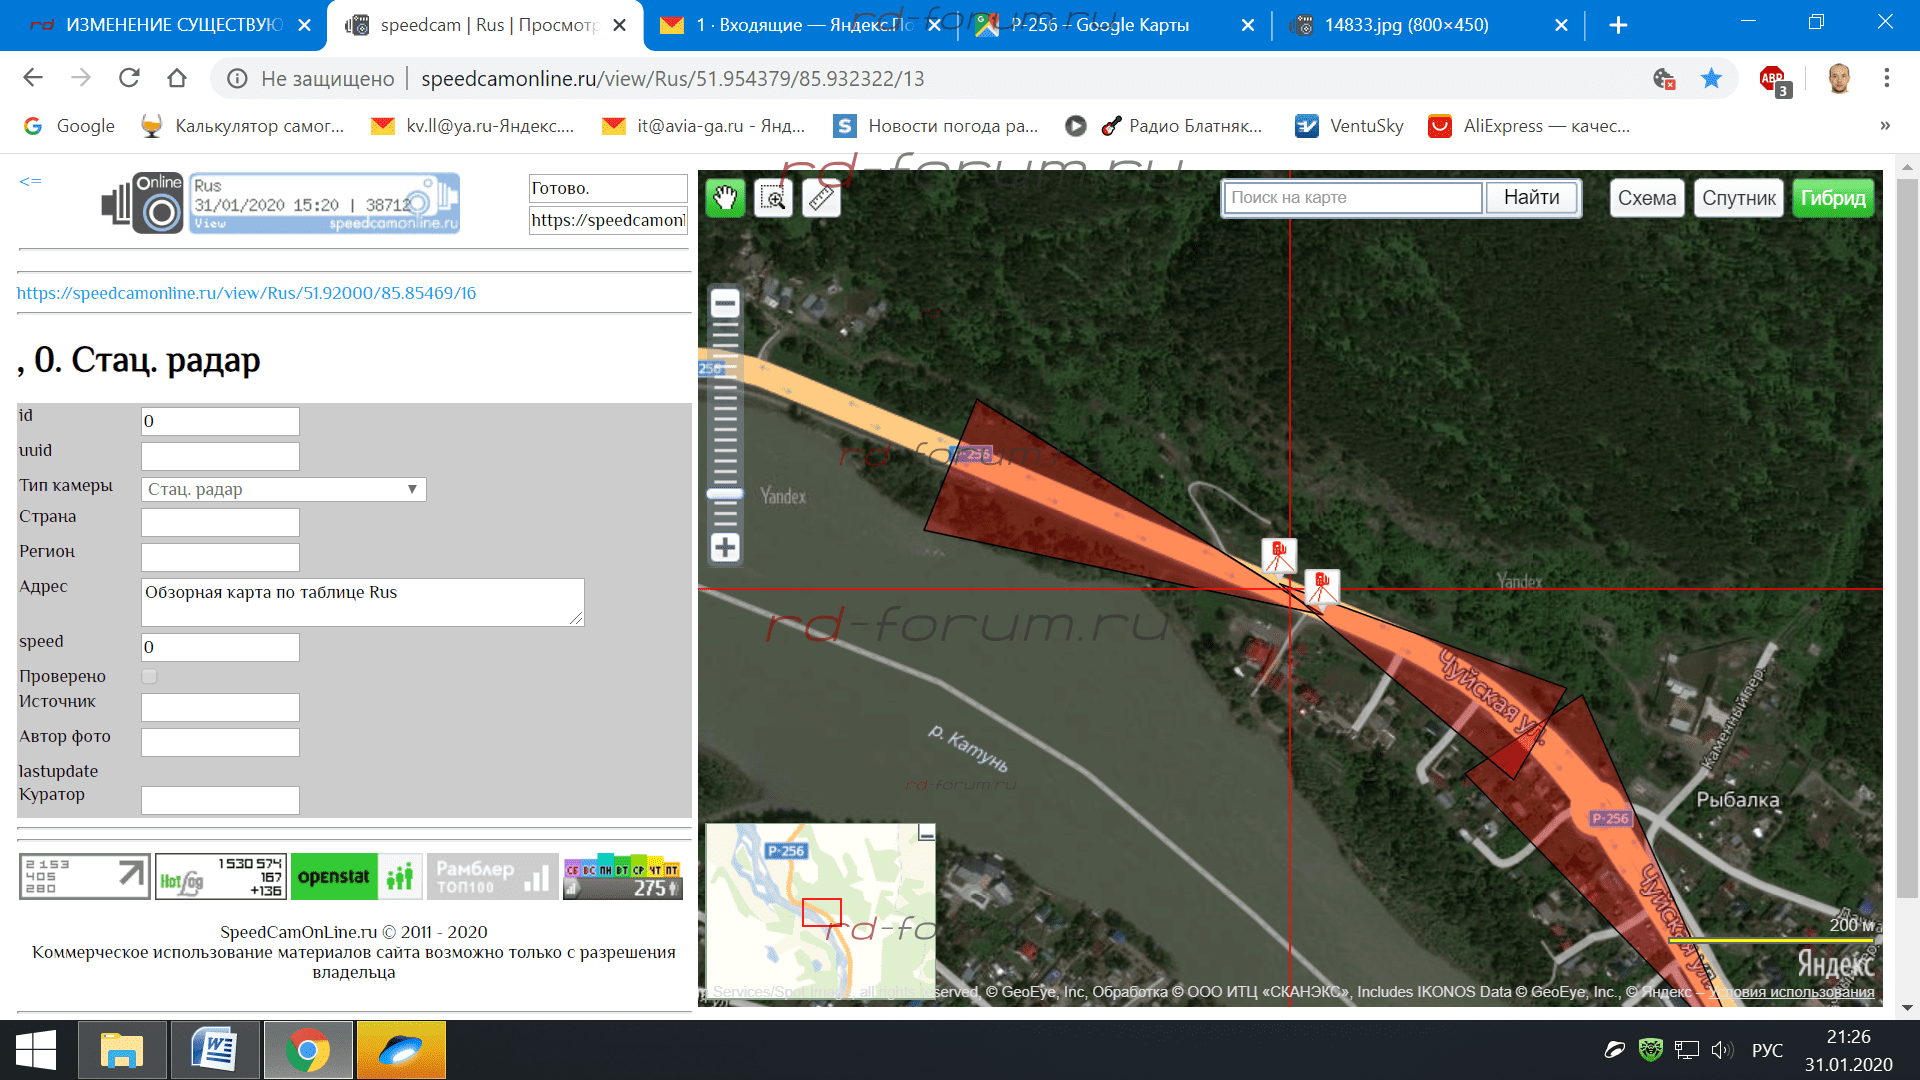The width and height of the screenshot is (1920, 1080).
Task: Click the Страна input field
Action: pos(220,522)
